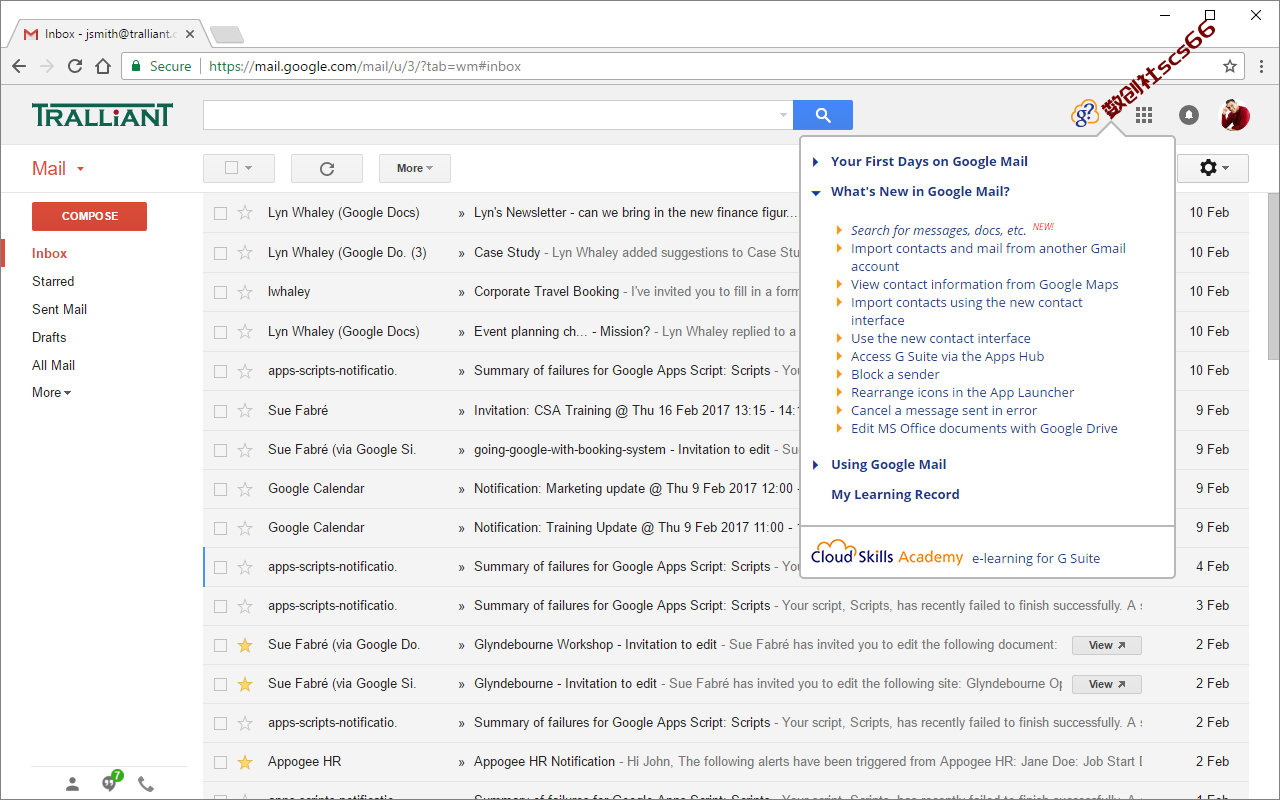Open Hangouts chat icon with badge 7
The height and width of the screenshot is (800, 1280).
pos(110,783)
